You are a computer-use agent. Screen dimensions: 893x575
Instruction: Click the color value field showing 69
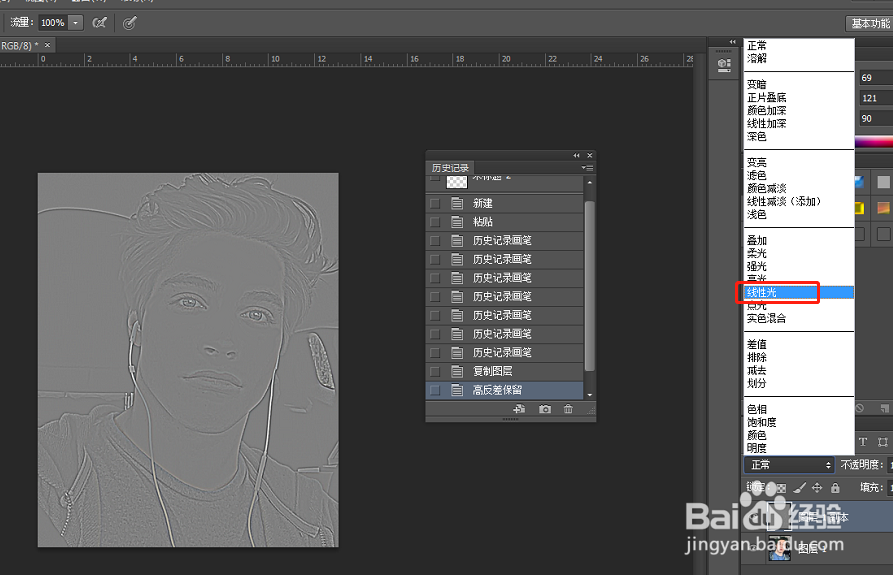click(x=875, y=78)
